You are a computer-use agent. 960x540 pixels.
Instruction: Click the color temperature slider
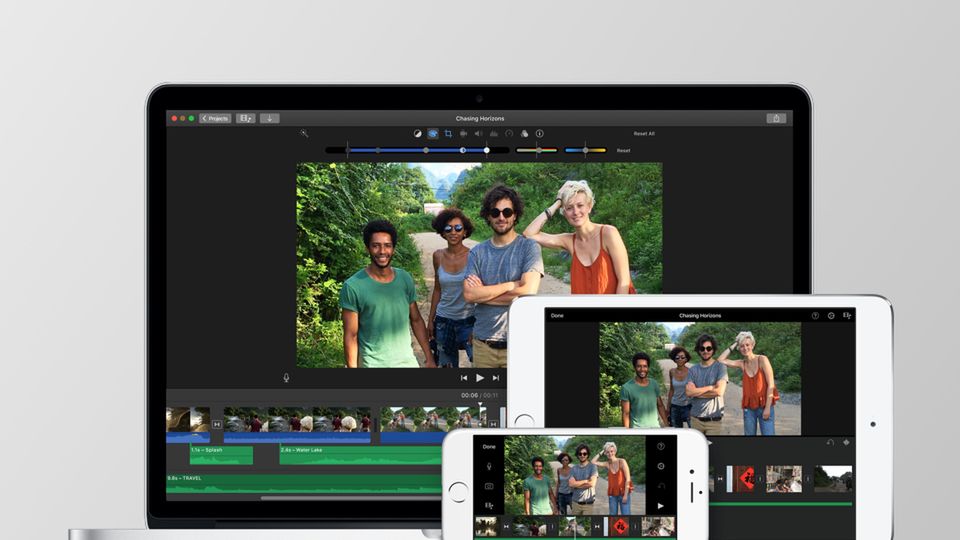coord(585,150)
